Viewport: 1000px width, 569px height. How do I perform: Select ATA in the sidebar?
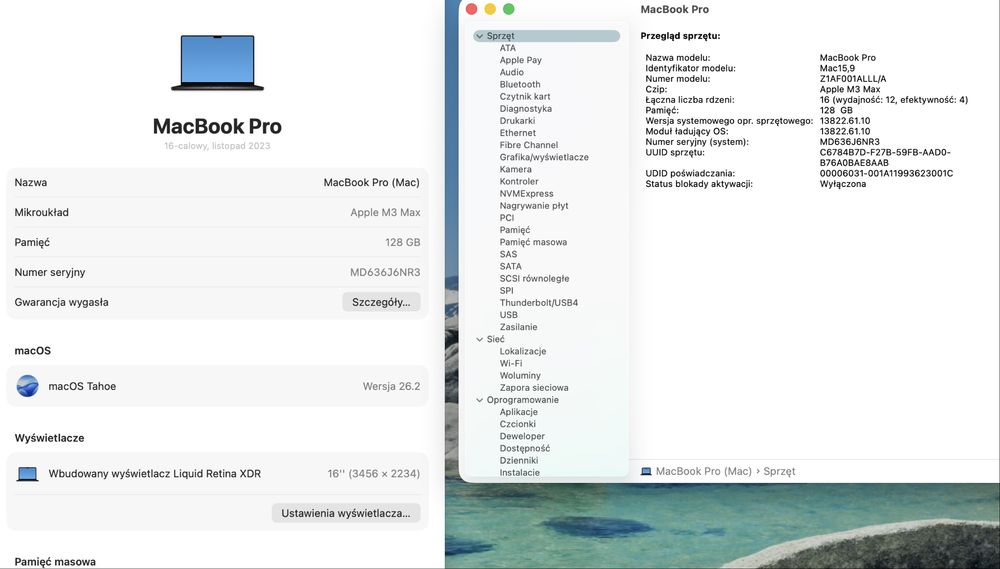[508, 48]
